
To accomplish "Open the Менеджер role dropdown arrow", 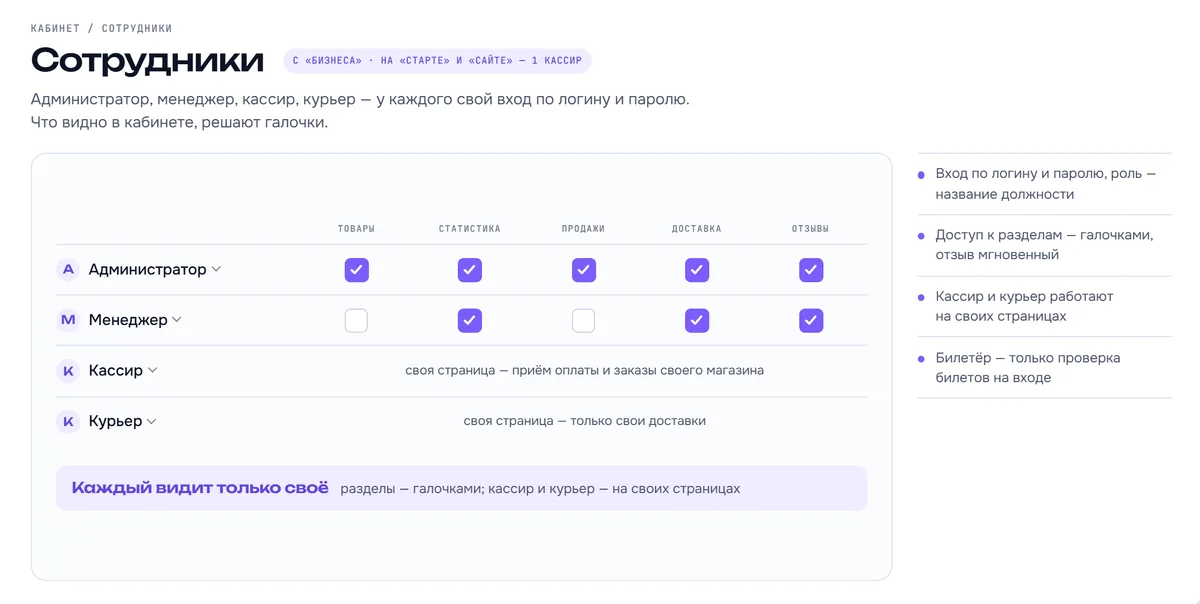I will pos(177,320).
